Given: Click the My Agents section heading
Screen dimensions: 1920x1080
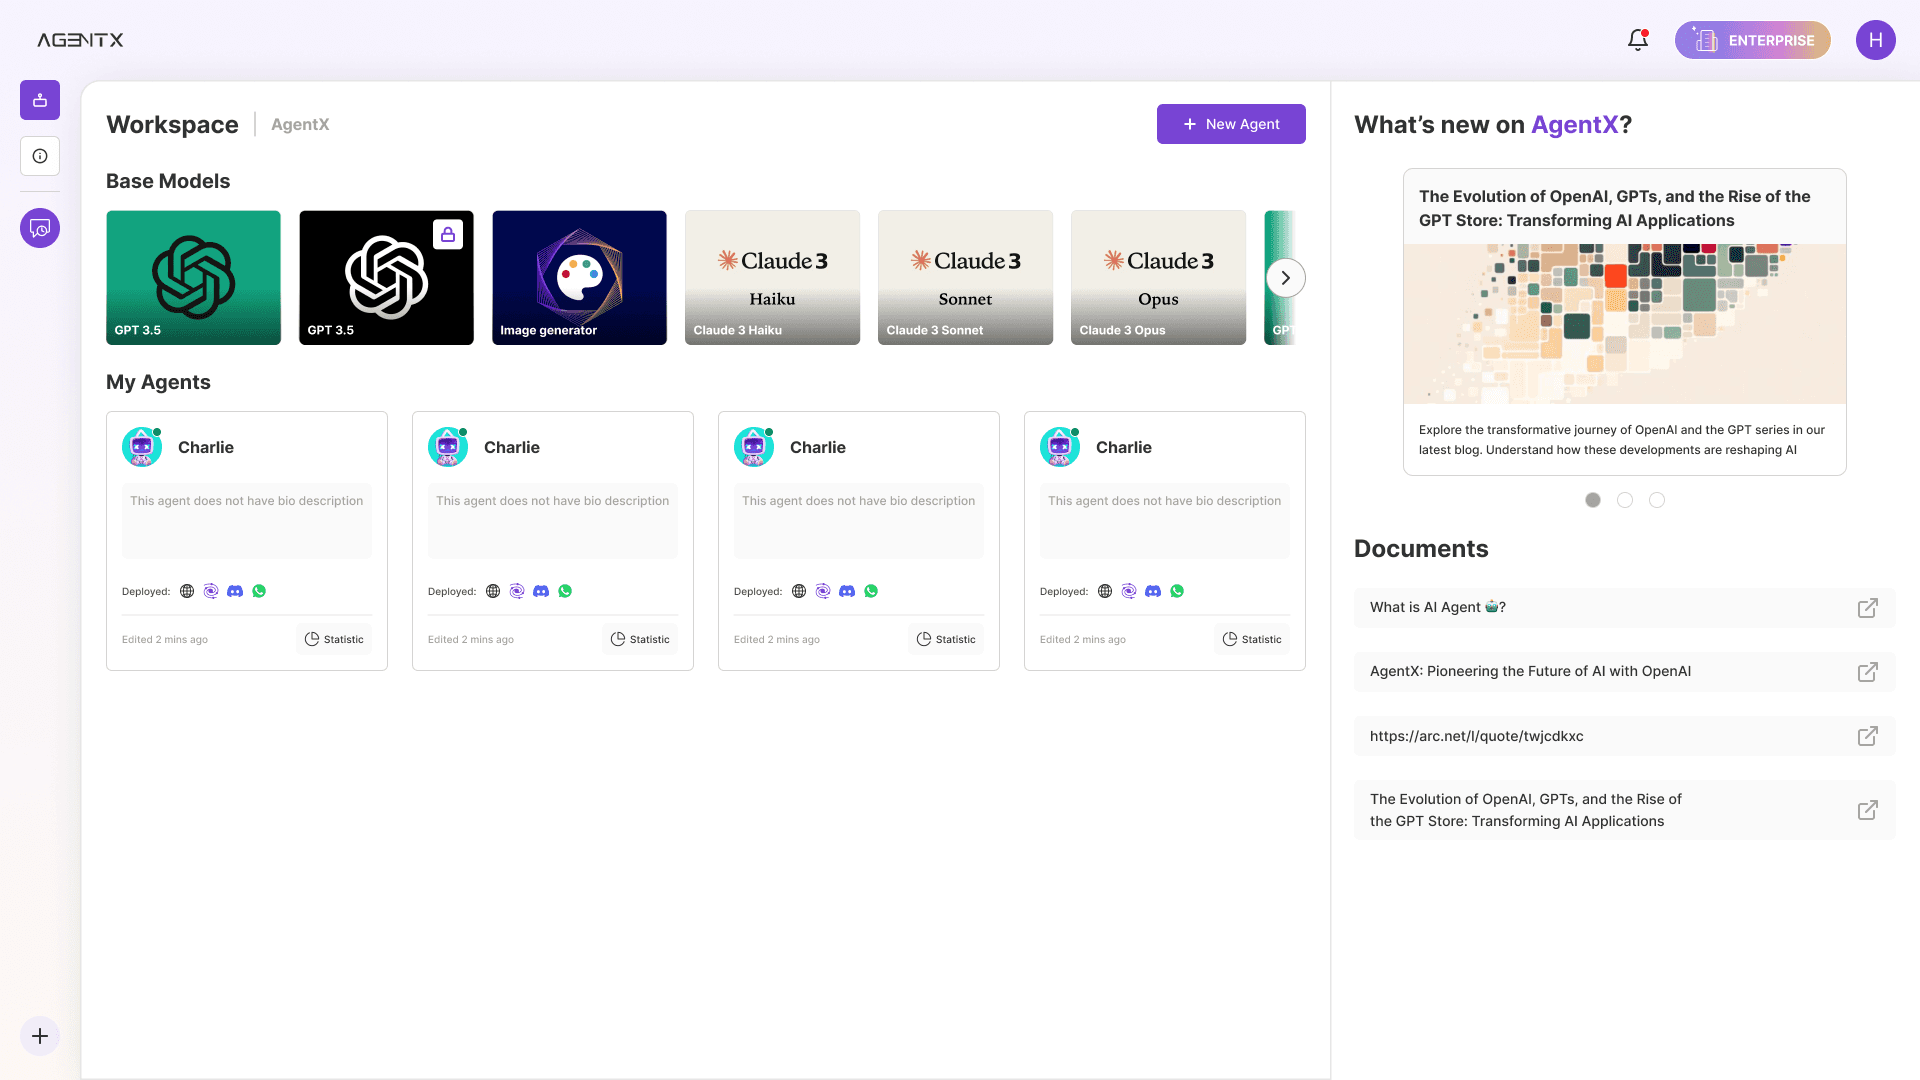Looking at the screenshot, I should [x=158, y=382].
